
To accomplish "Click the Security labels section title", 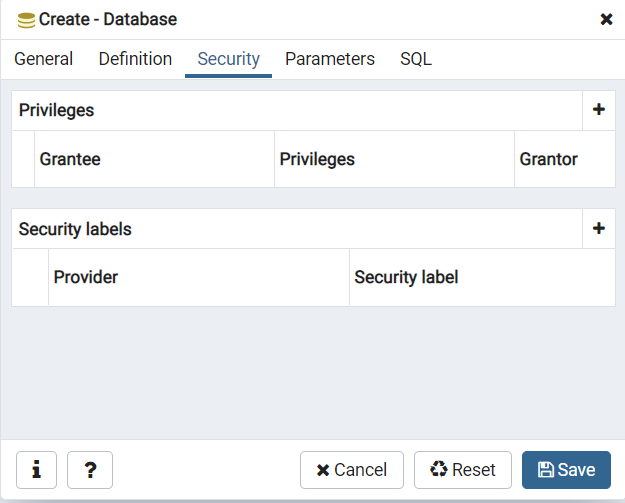I will (x=75, y=229).
